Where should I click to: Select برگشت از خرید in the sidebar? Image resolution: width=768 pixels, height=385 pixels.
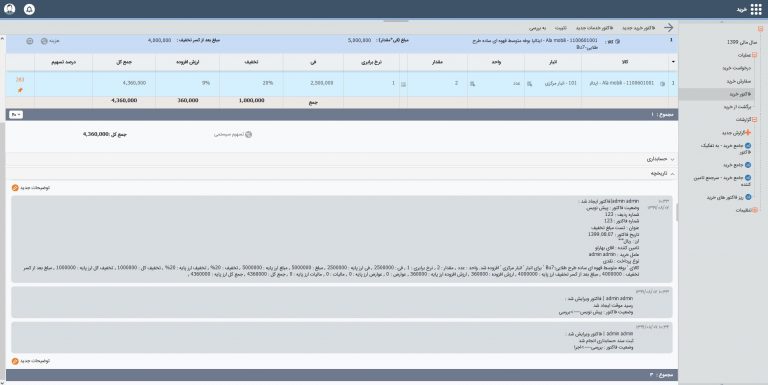(x=737, y=107)
